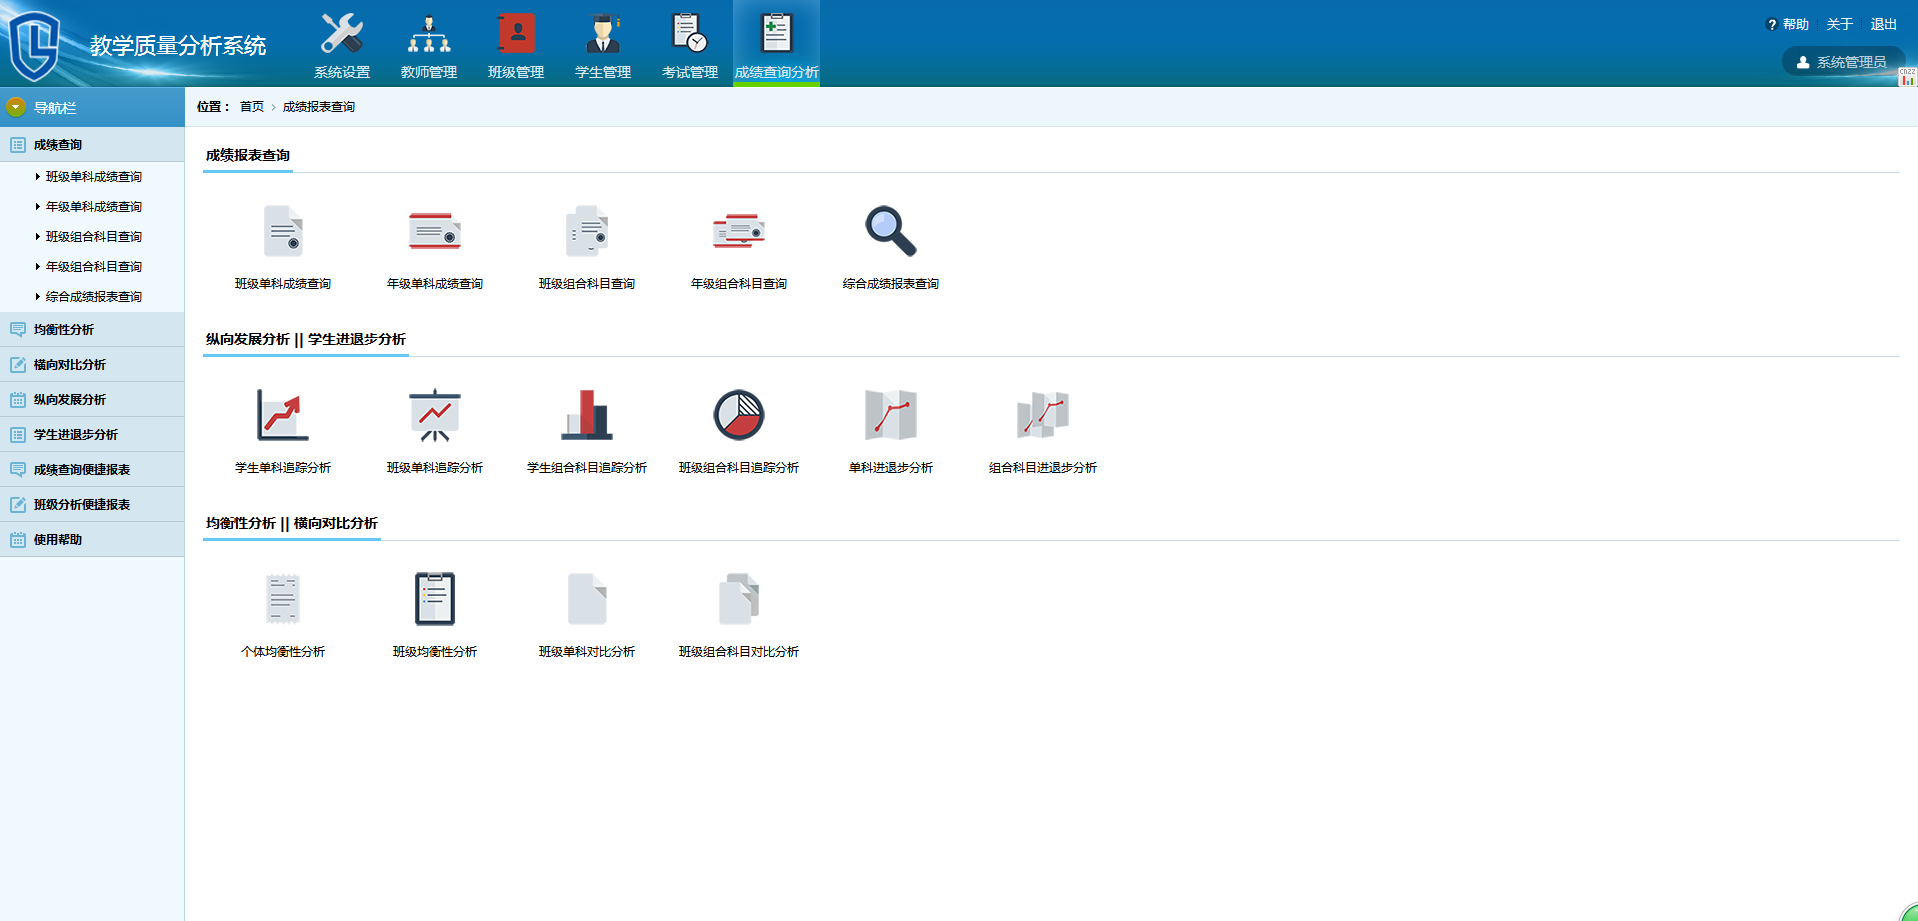This screenshot has height=921, width=1918.
Task: Open 组合科目进退步分析 stacked maps icon
Action: pyautogui.click(x=1043, y=415)
